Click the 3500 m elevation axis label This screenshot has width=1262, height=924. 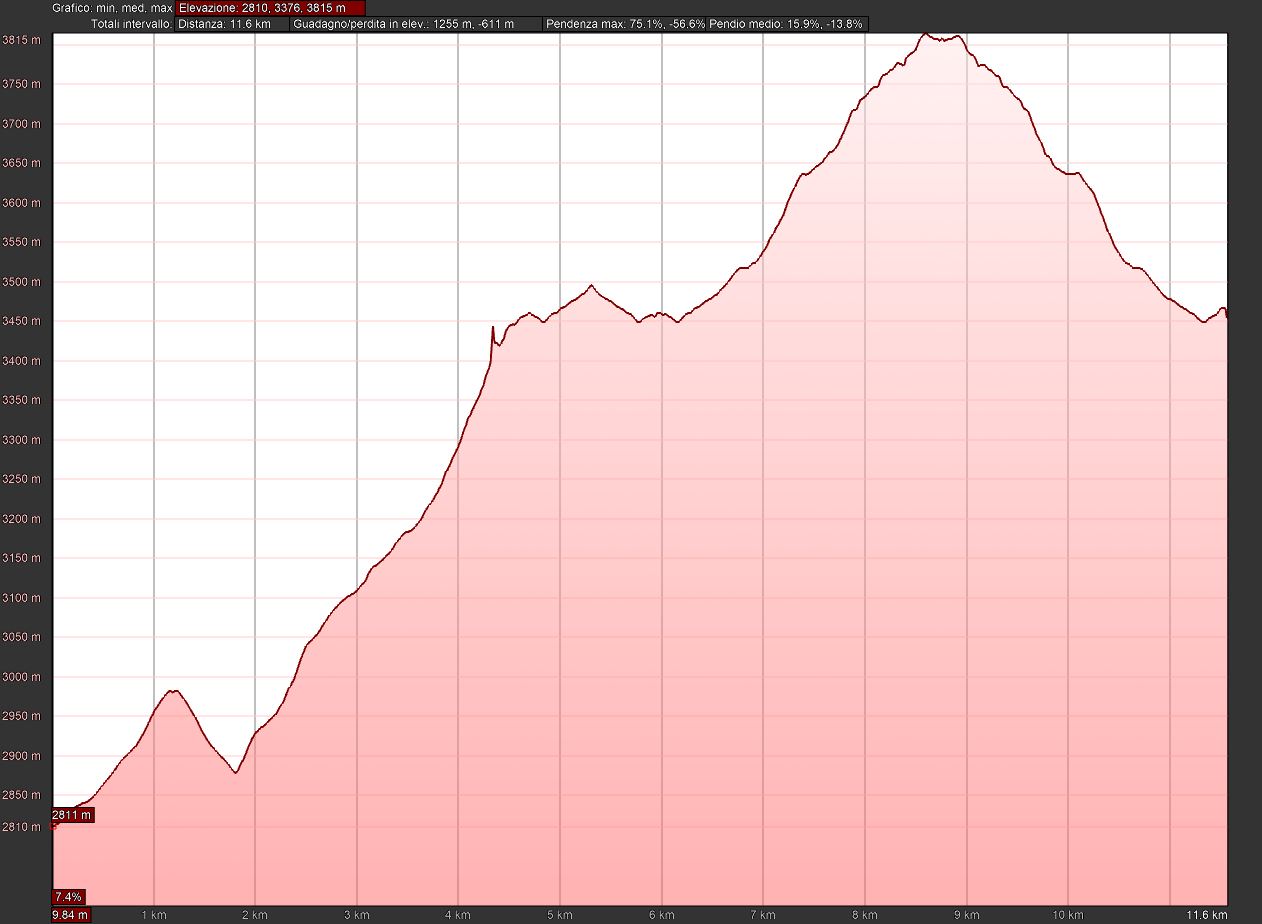point(21,282)
